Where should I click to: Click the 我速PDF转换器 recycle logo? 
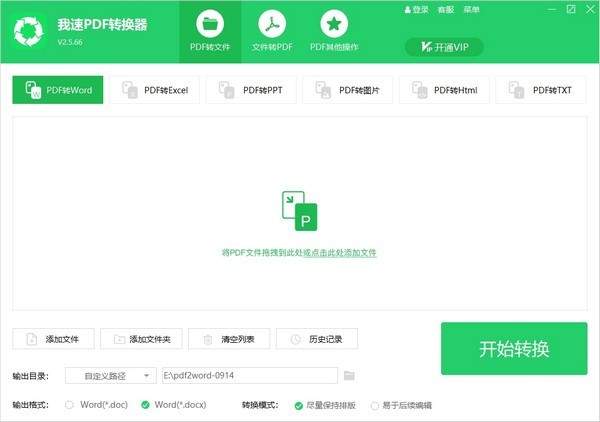[29, 32]
